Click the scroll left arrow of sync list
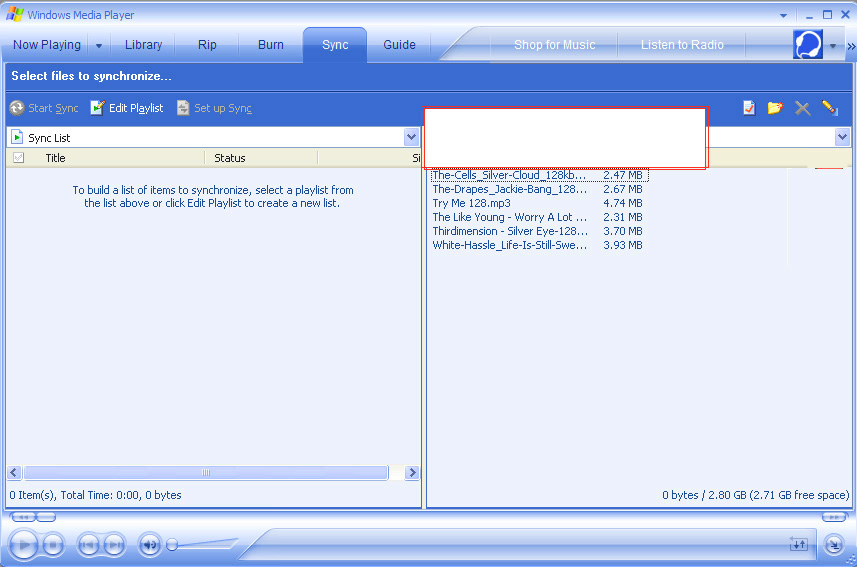 point(14,472)
